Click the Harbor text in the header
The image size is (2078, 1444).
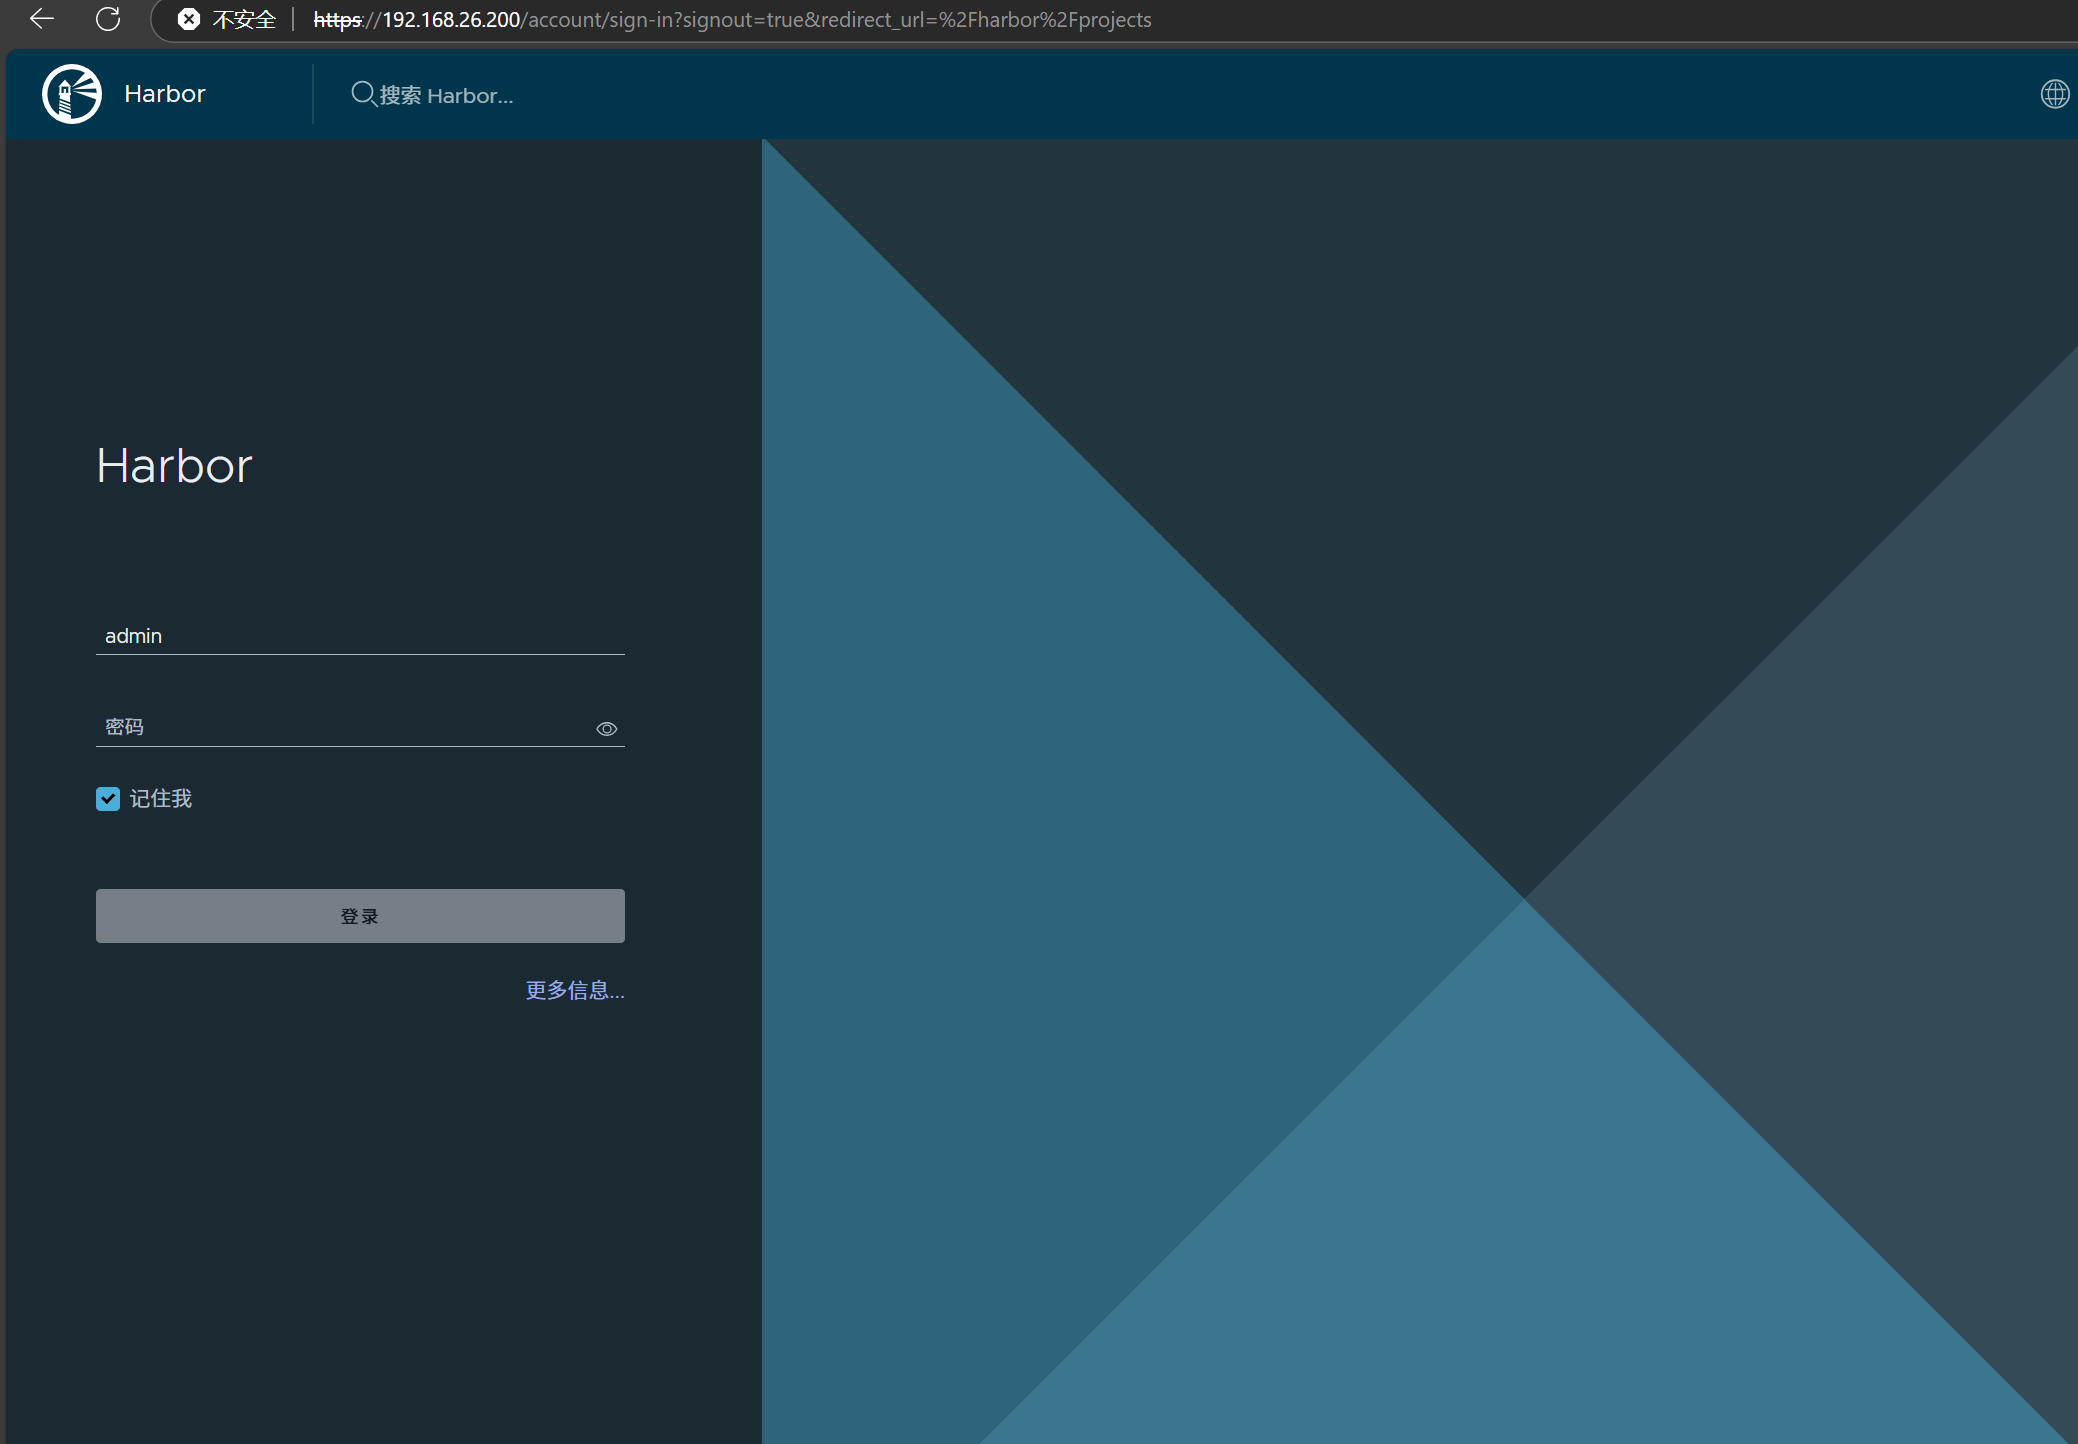point(165,94)
